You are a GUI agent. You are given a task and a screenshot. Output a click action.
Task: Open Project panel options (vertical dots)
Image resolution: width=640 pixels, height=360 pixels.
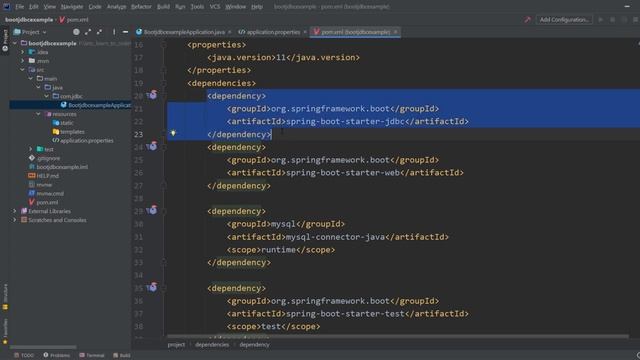[x=114, y=32]
